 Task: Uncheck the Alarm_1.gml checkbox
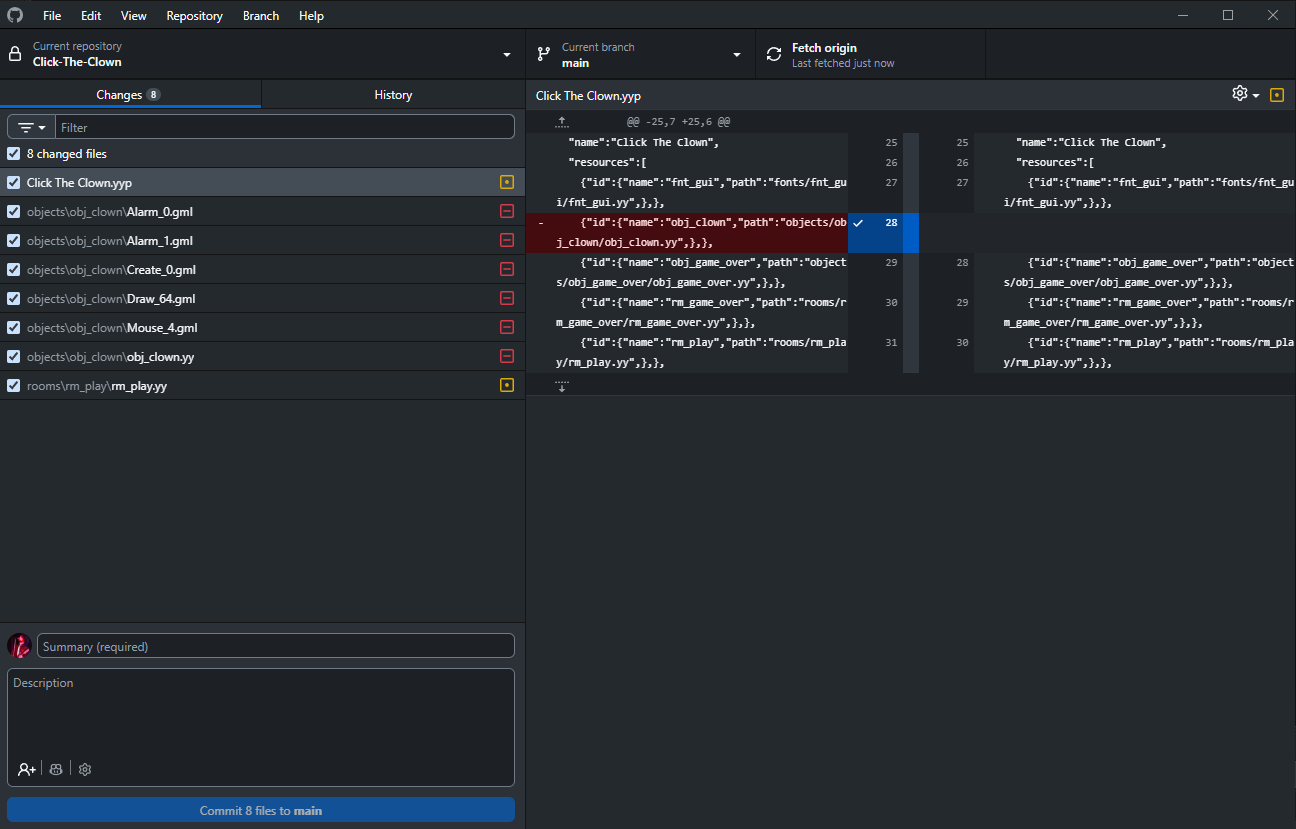pyautogui.click(x=13, y=241)
